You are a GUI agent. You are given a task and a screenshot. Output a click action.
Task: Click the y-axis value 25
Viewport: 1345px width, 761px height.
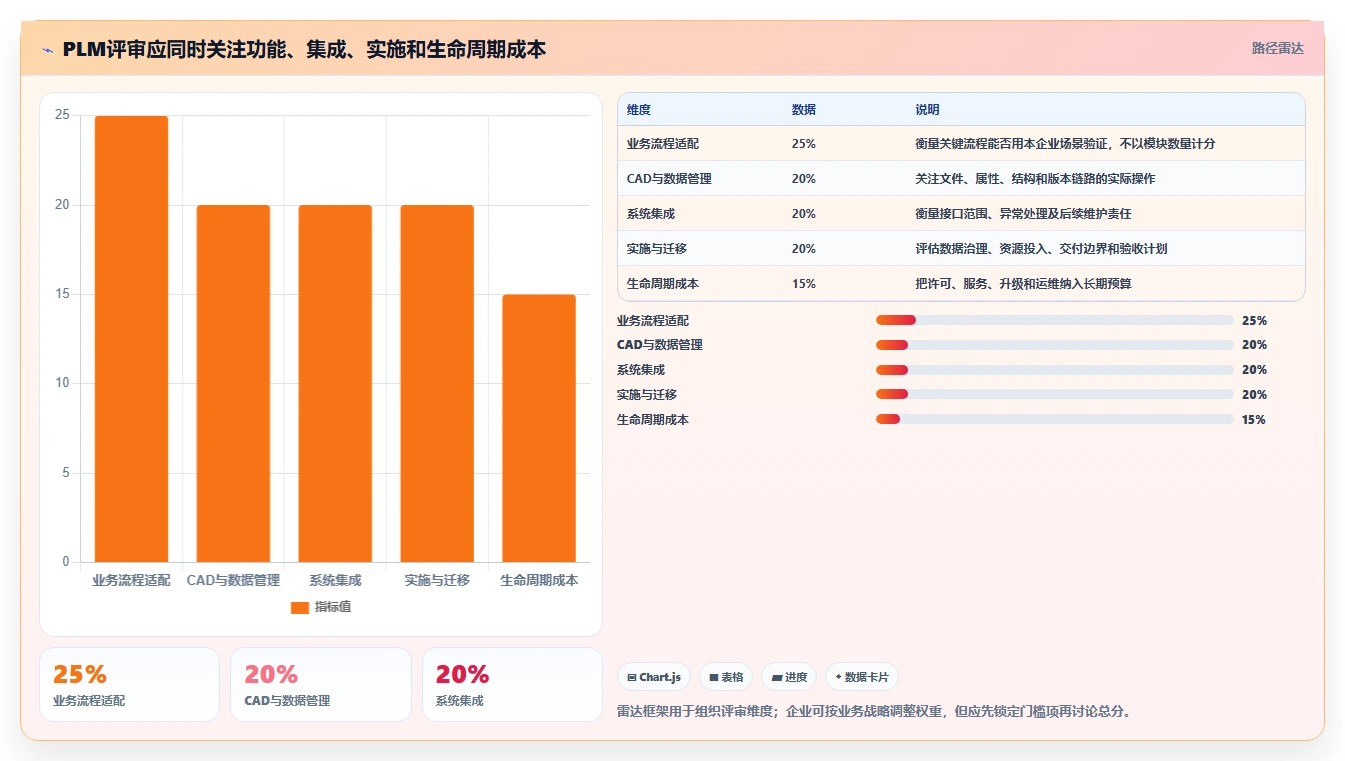pyautogui.click(x=62, y=115)
